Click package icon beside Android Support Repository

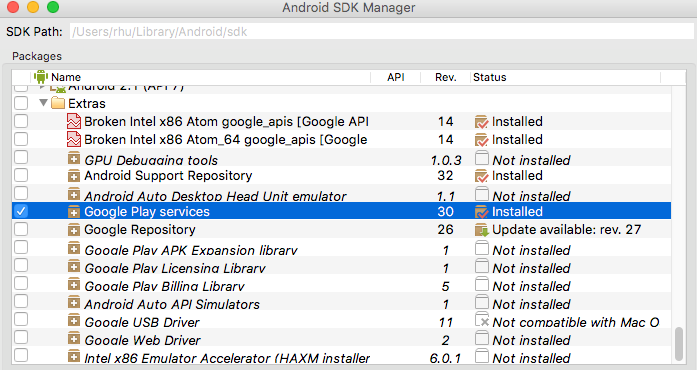tap(74, 176)
